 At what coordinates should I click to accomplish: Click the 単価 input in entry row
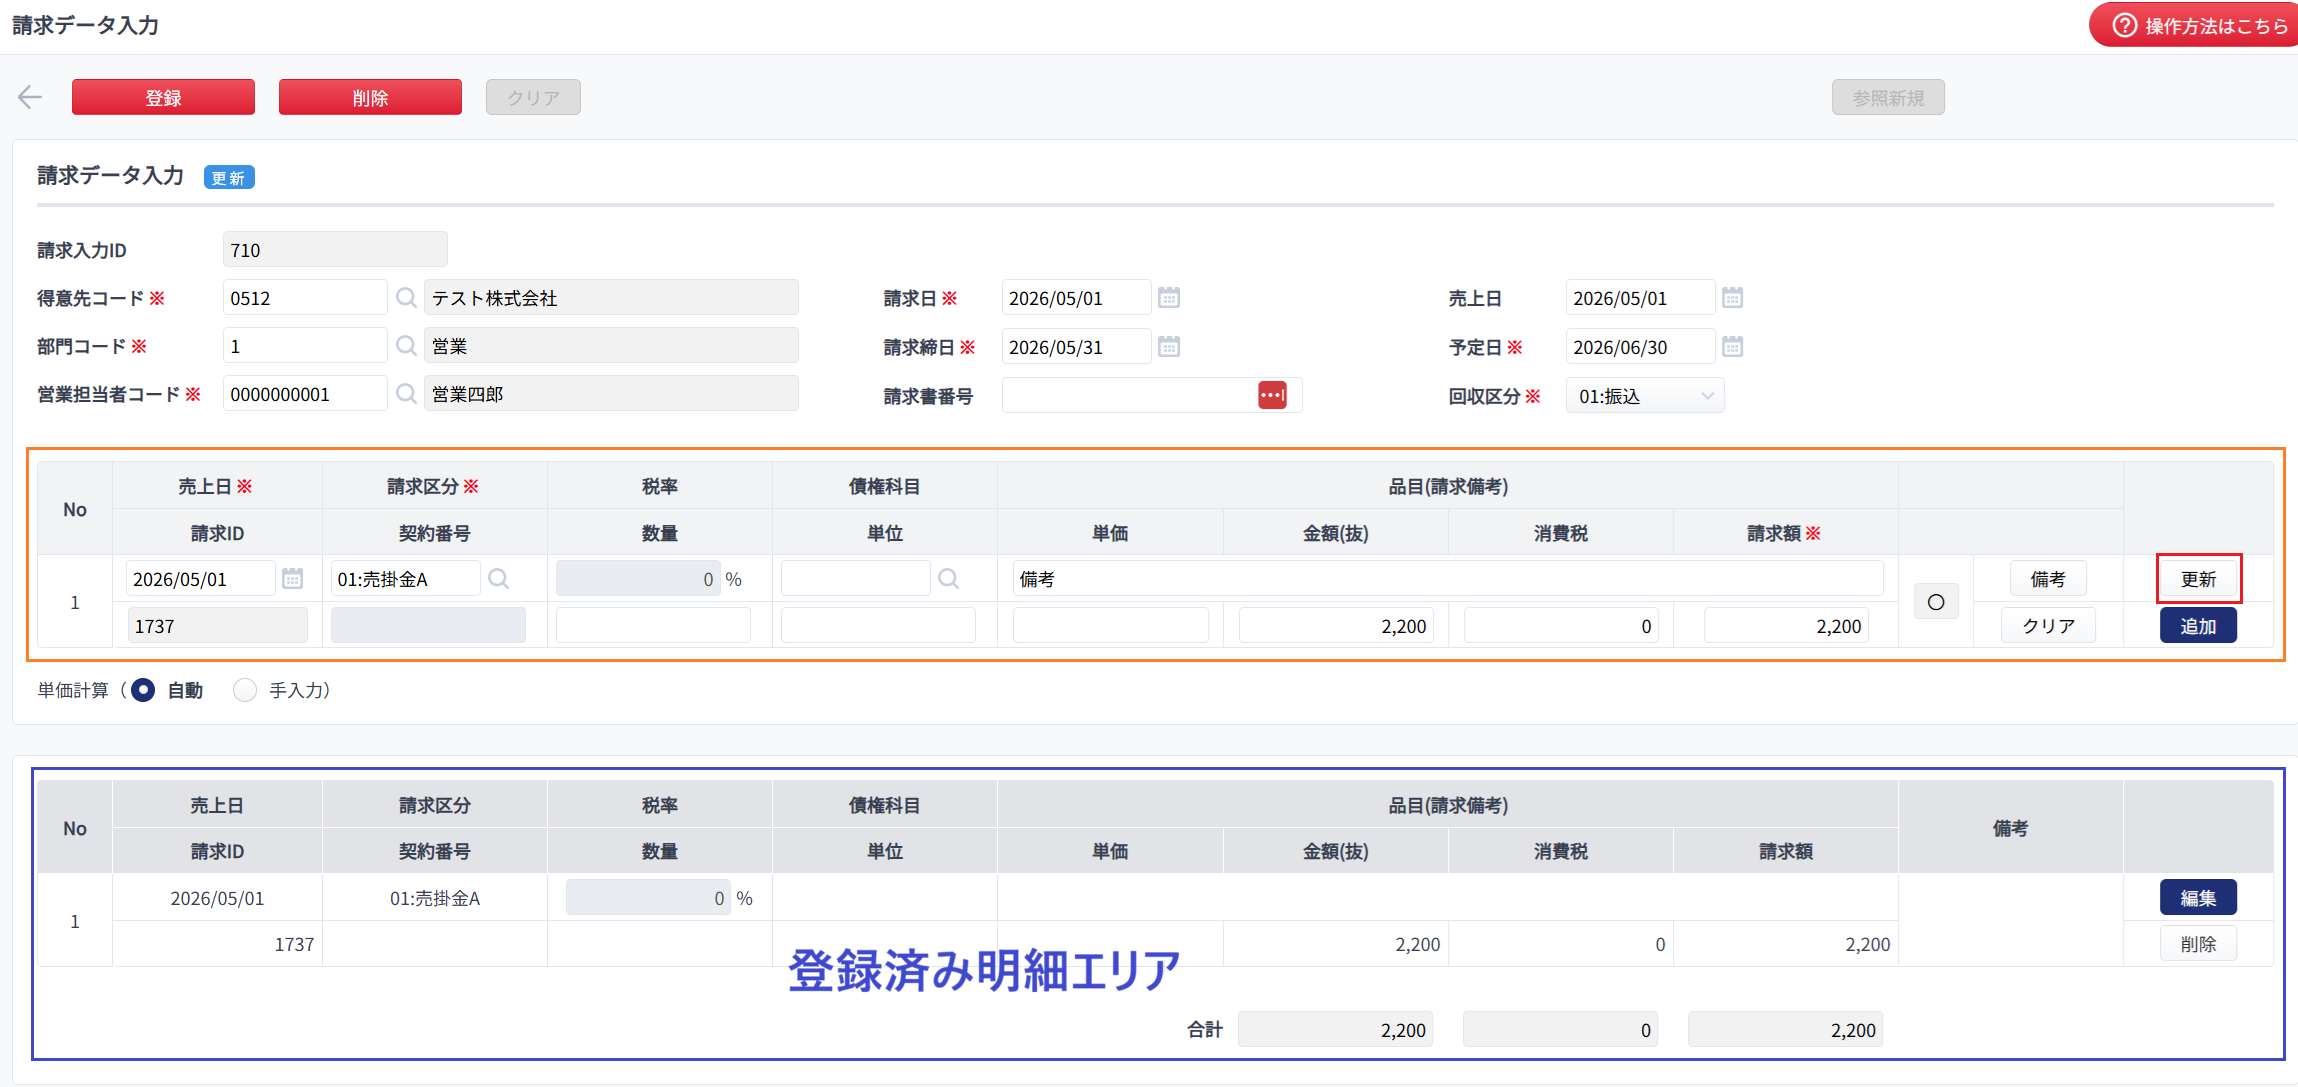tap(1110, 626)
